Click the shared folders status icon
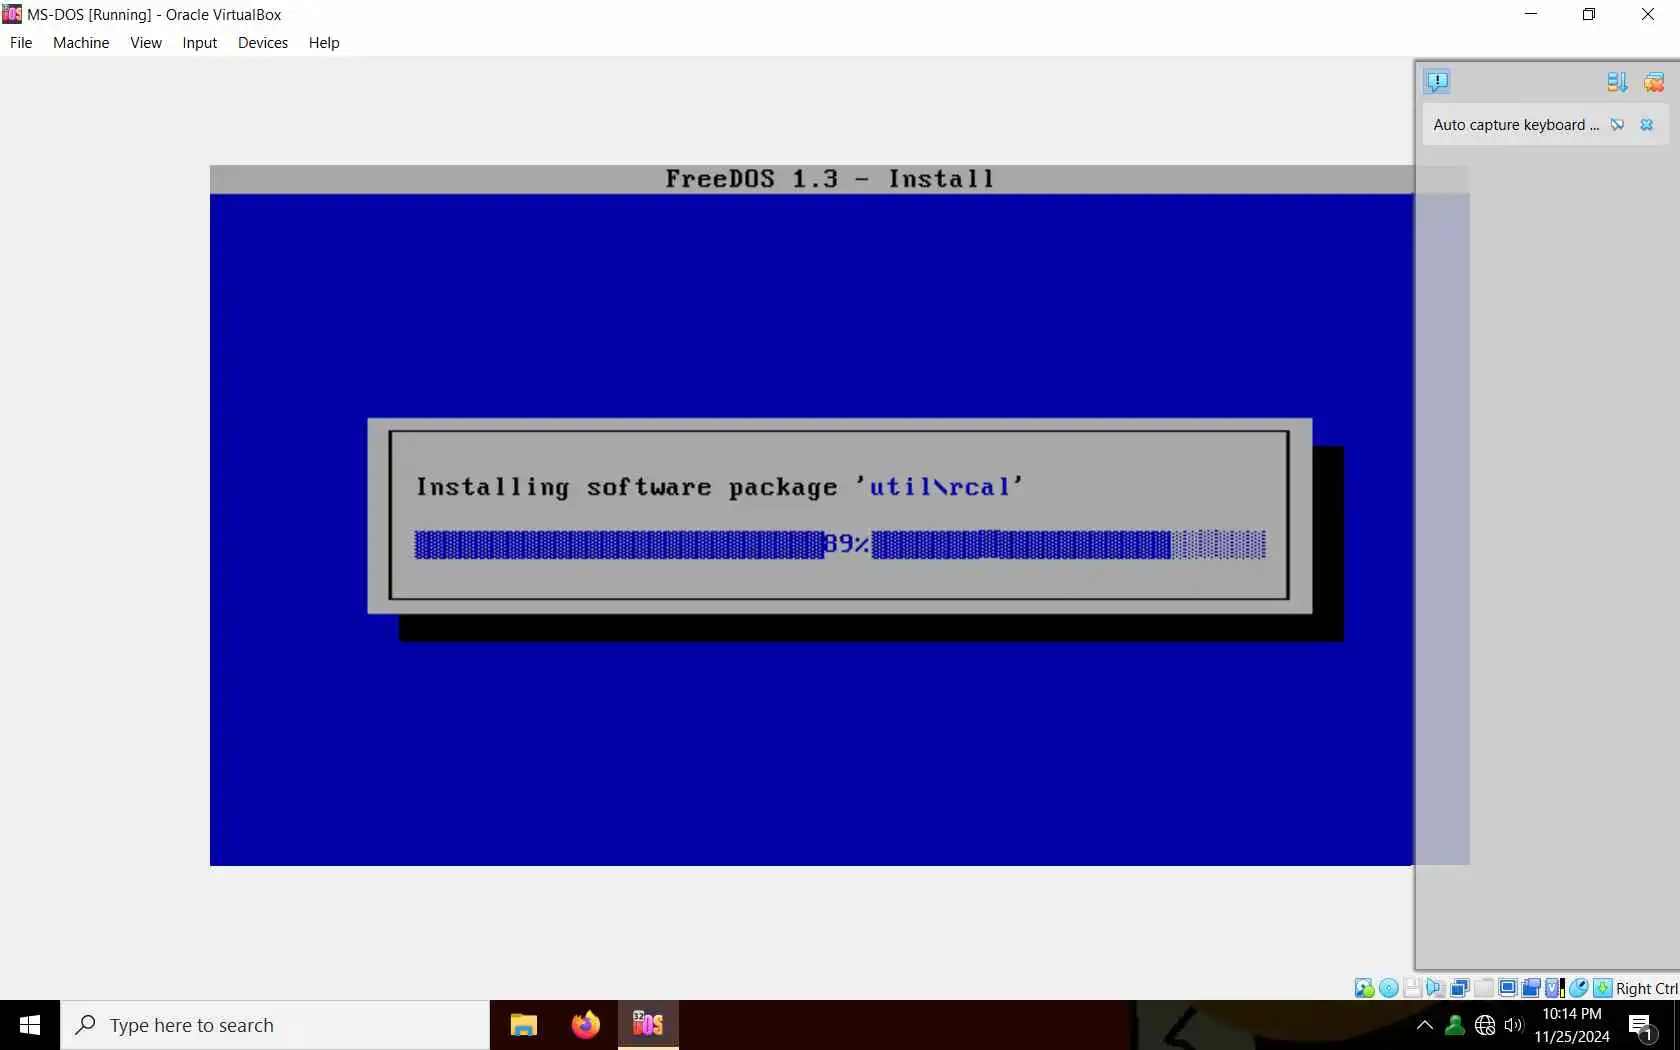The height and width of the screenshot is (1050, 1680). click(x=1531, y=988)
